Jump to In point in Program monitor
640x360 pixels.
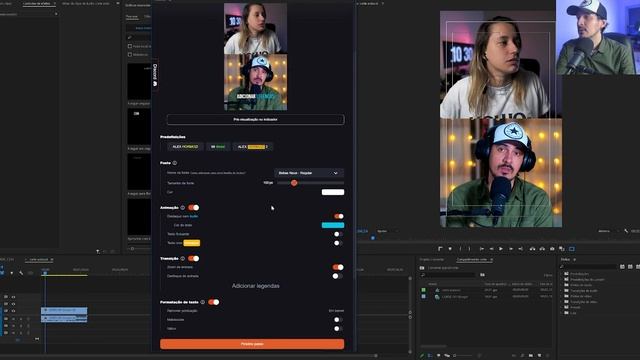click(482, 249)
